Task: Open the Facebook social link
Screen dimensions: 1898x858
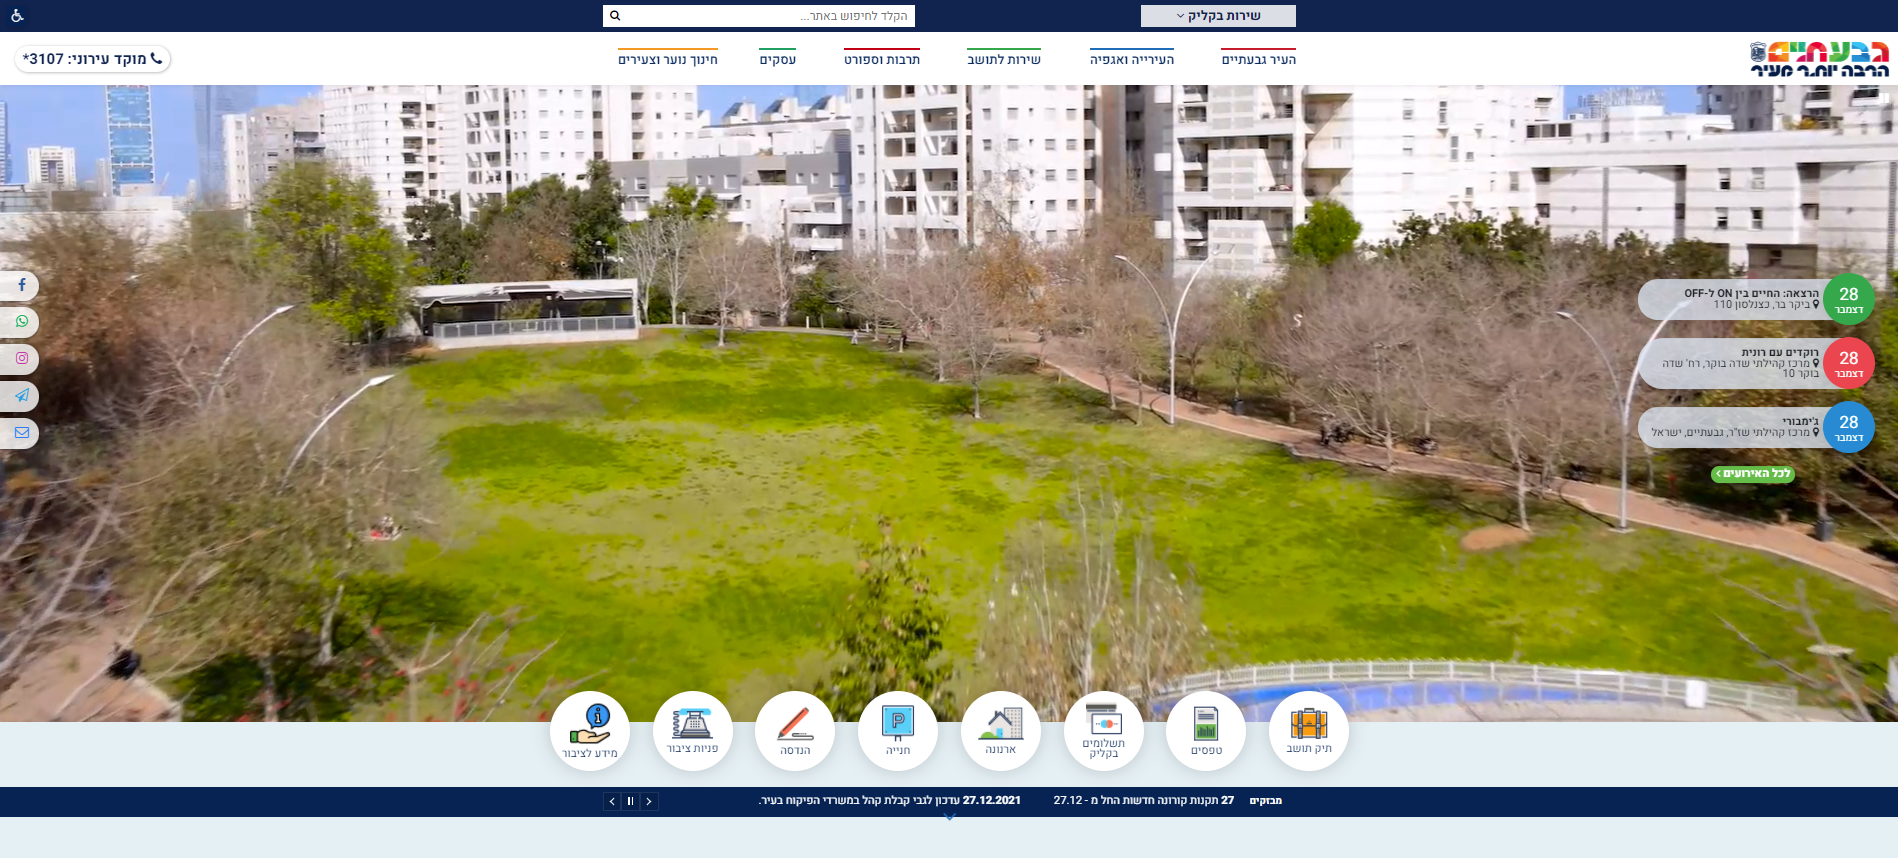Action: 21,286
